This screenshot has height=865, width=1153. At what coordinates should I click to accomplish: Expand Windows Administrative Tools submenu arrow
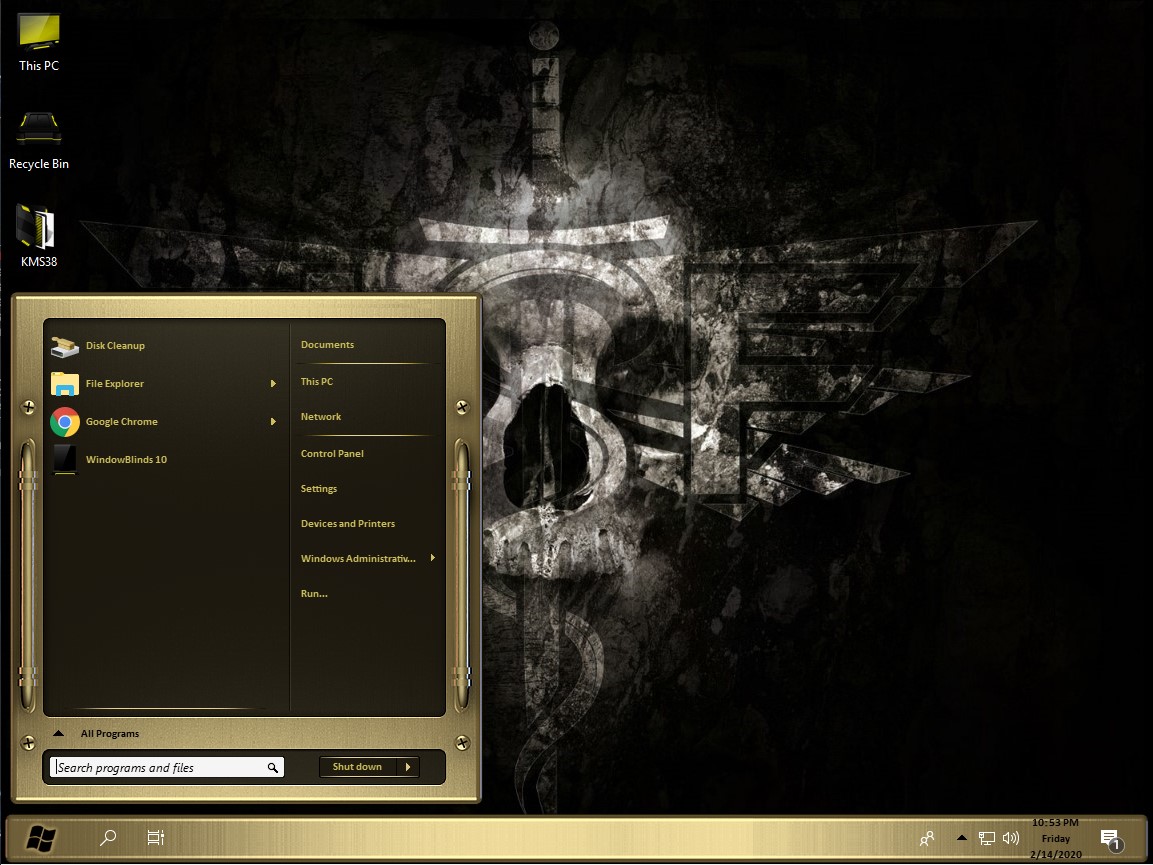click(x=432, y=558)
